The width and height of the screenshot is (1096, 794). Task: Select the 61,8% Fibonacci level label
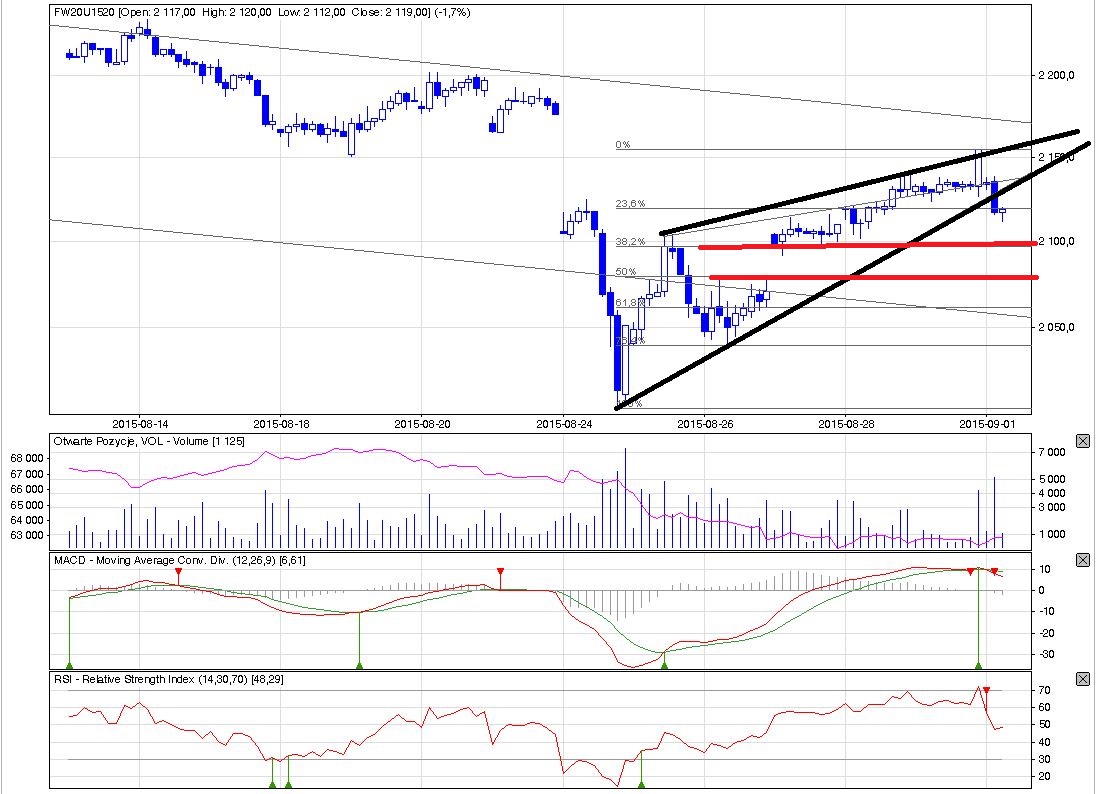coord(630,302)
